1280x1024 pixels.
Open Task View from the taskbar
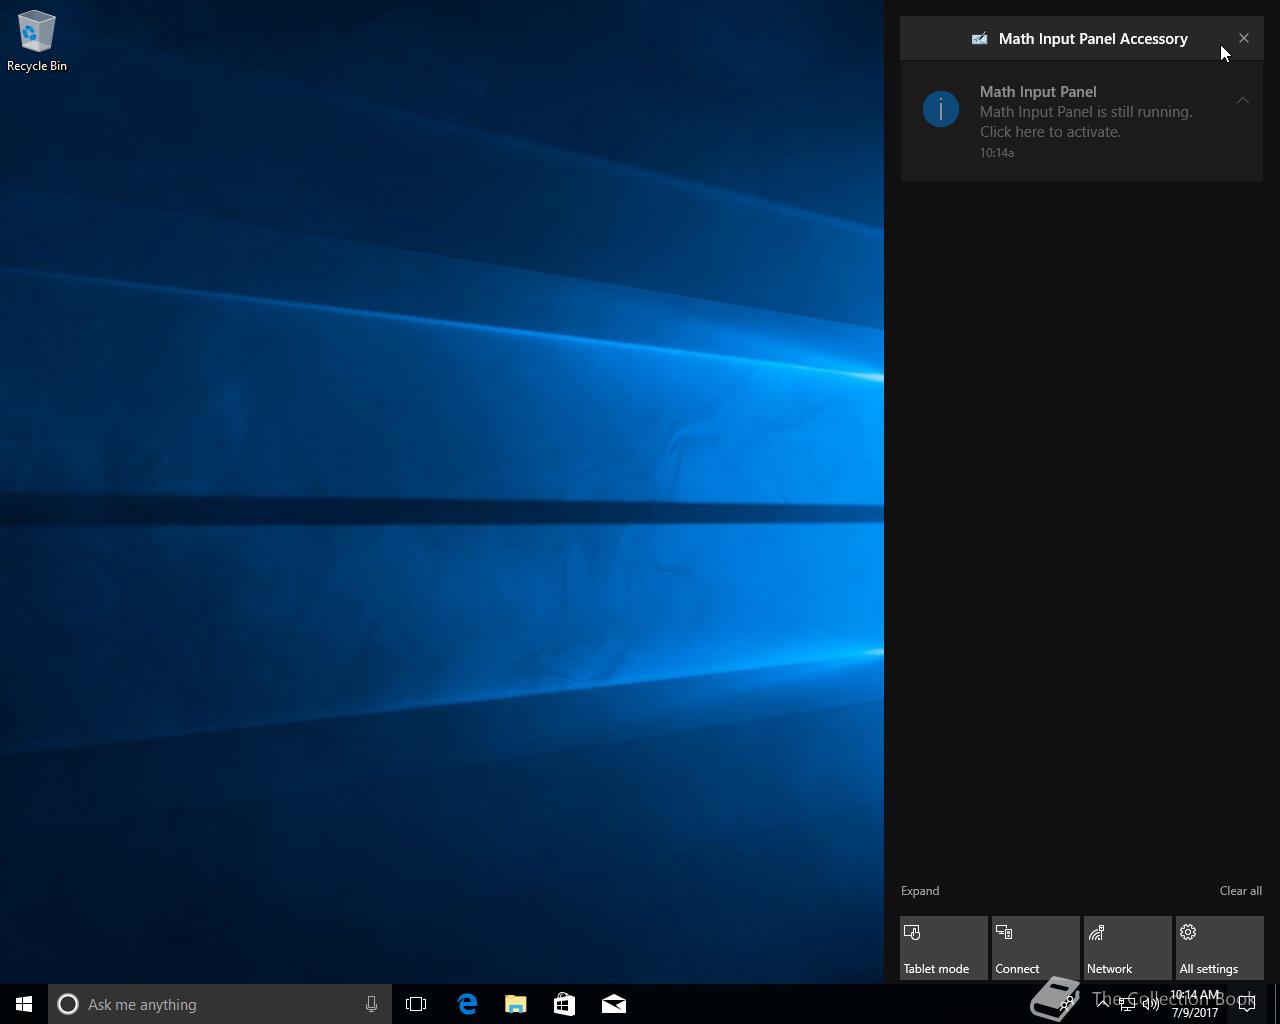click(x=416, y=1004)
